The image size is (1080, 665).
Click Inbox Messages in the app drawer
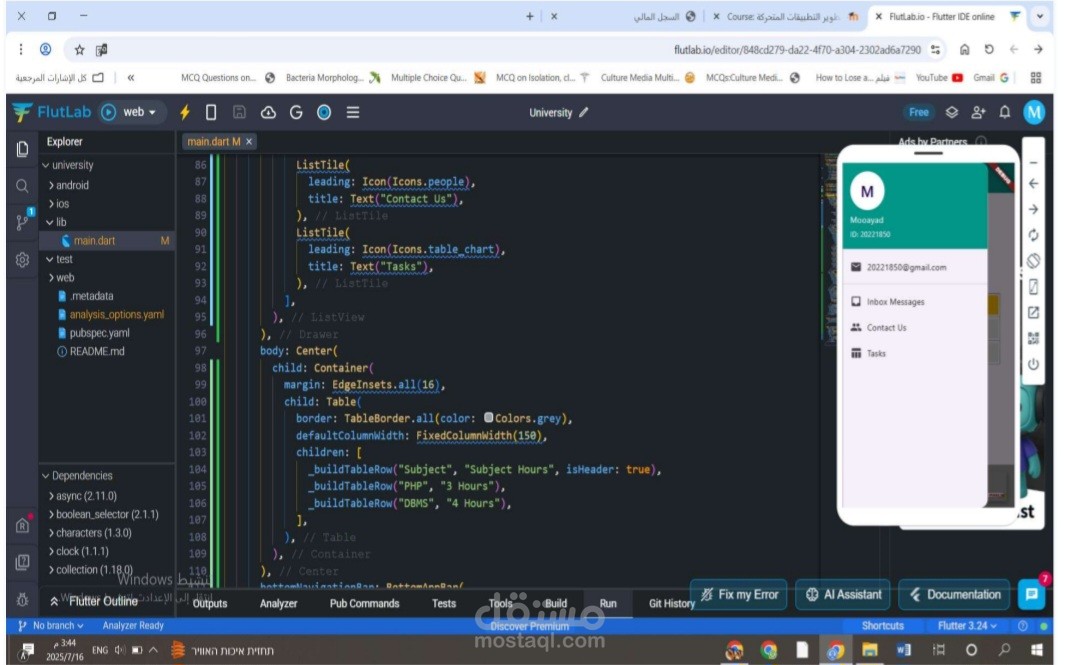[x=895, y=302]
